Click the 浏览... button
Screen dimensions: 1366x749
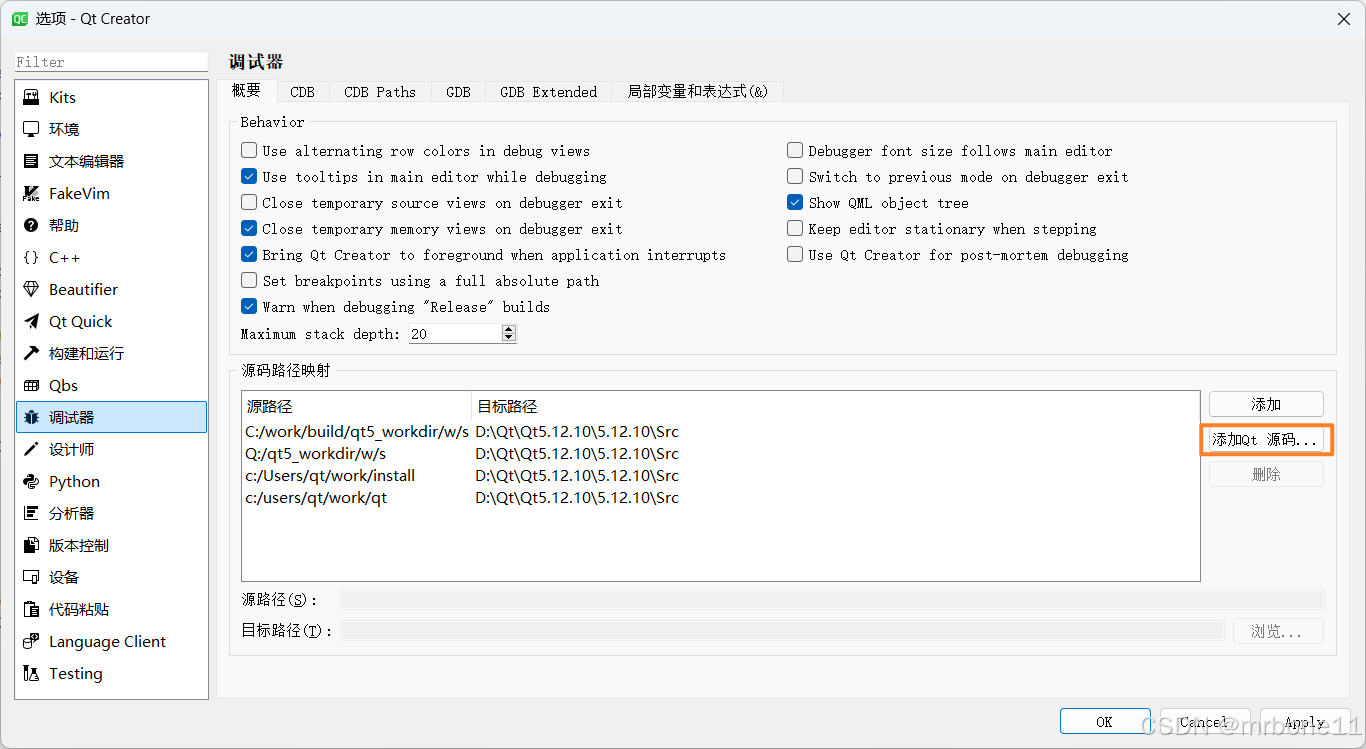click(1277, 631)
